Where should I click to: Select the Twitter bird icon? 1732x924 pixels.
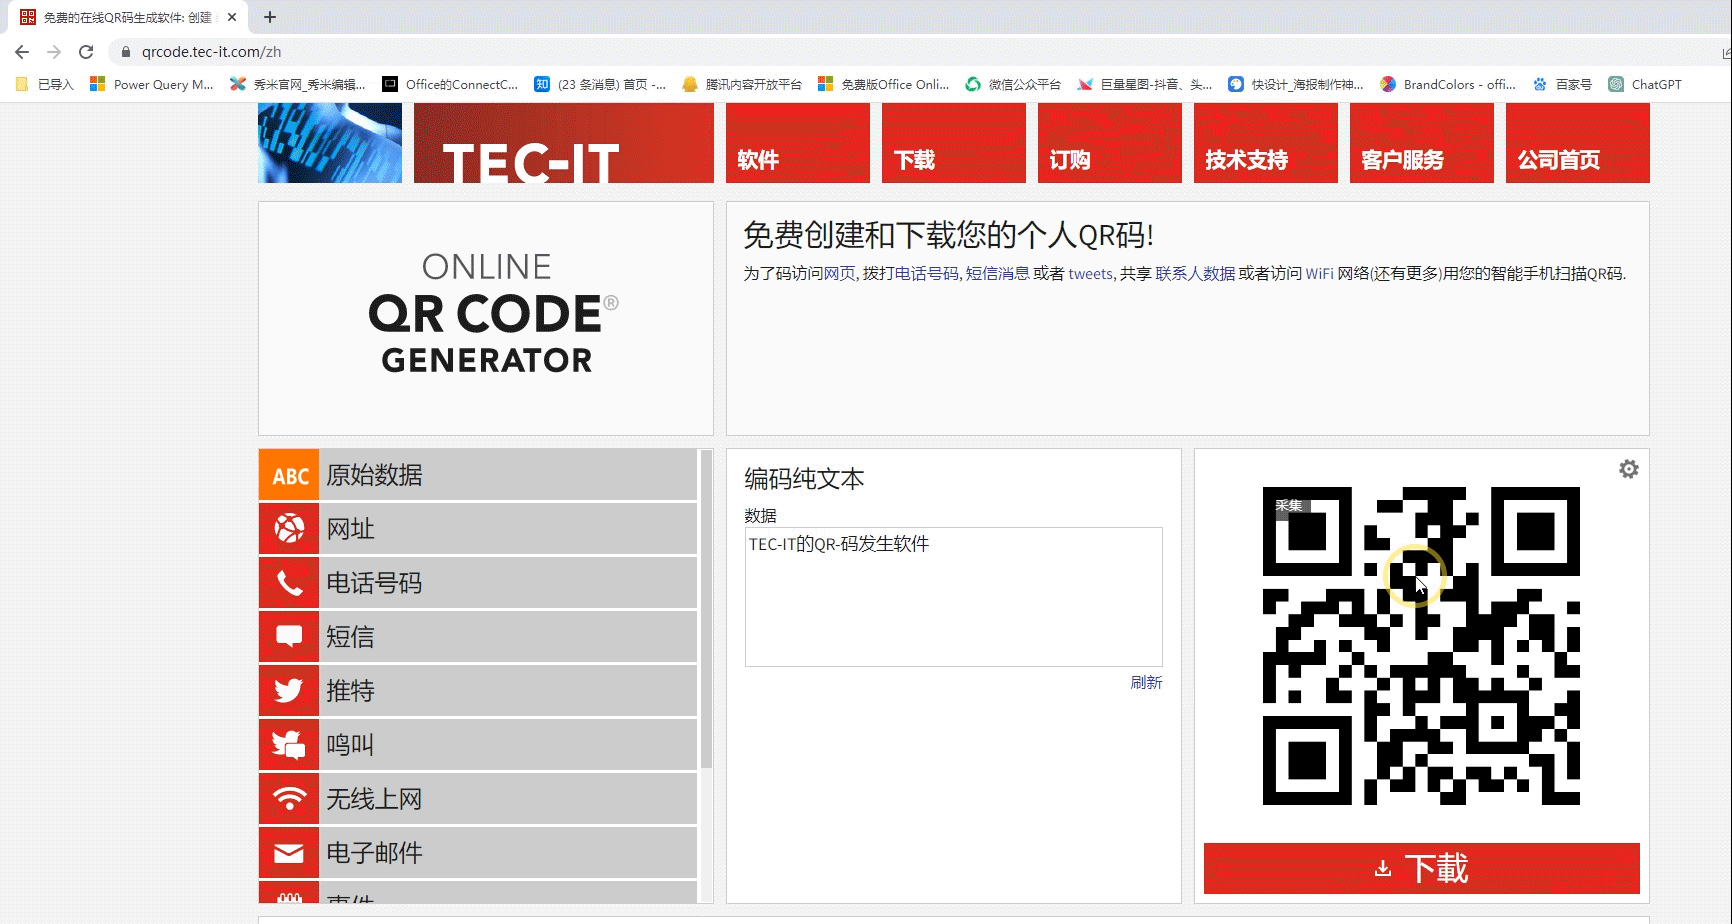click(x=289, y=691)
